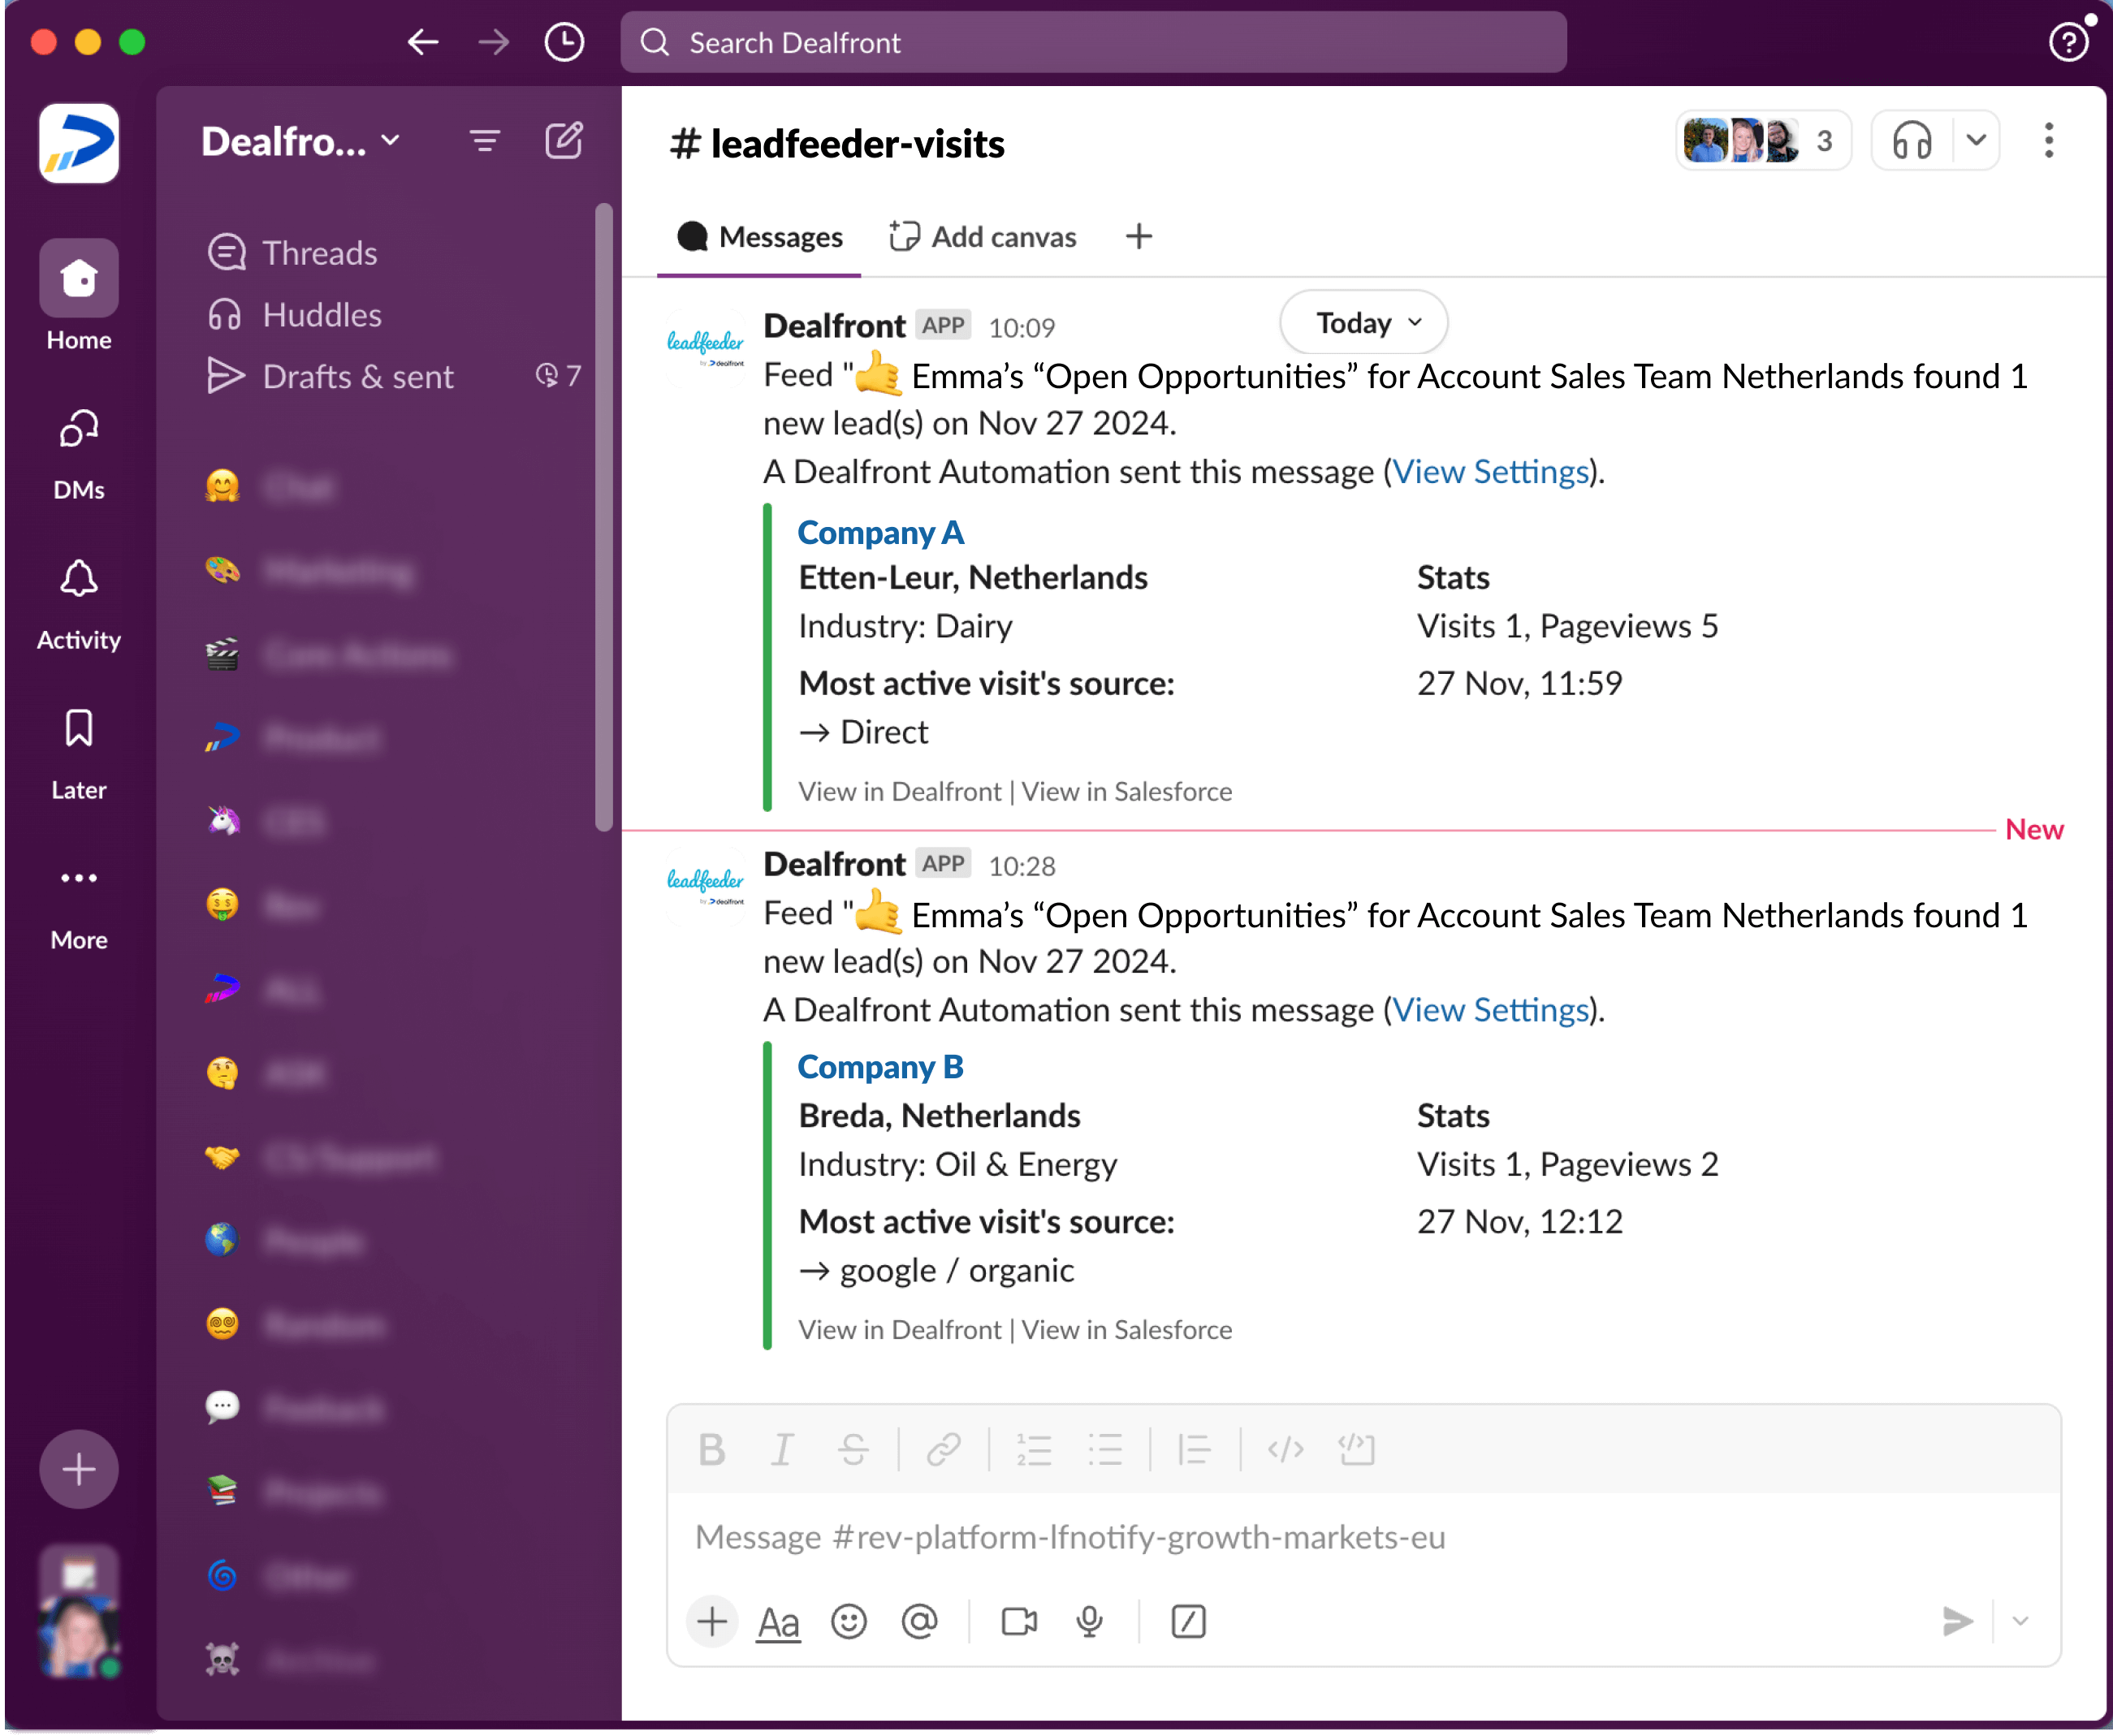This screenshot has height=1736, width=2113.
Task: Record an audio clip
Action: click(1089, 1622)
